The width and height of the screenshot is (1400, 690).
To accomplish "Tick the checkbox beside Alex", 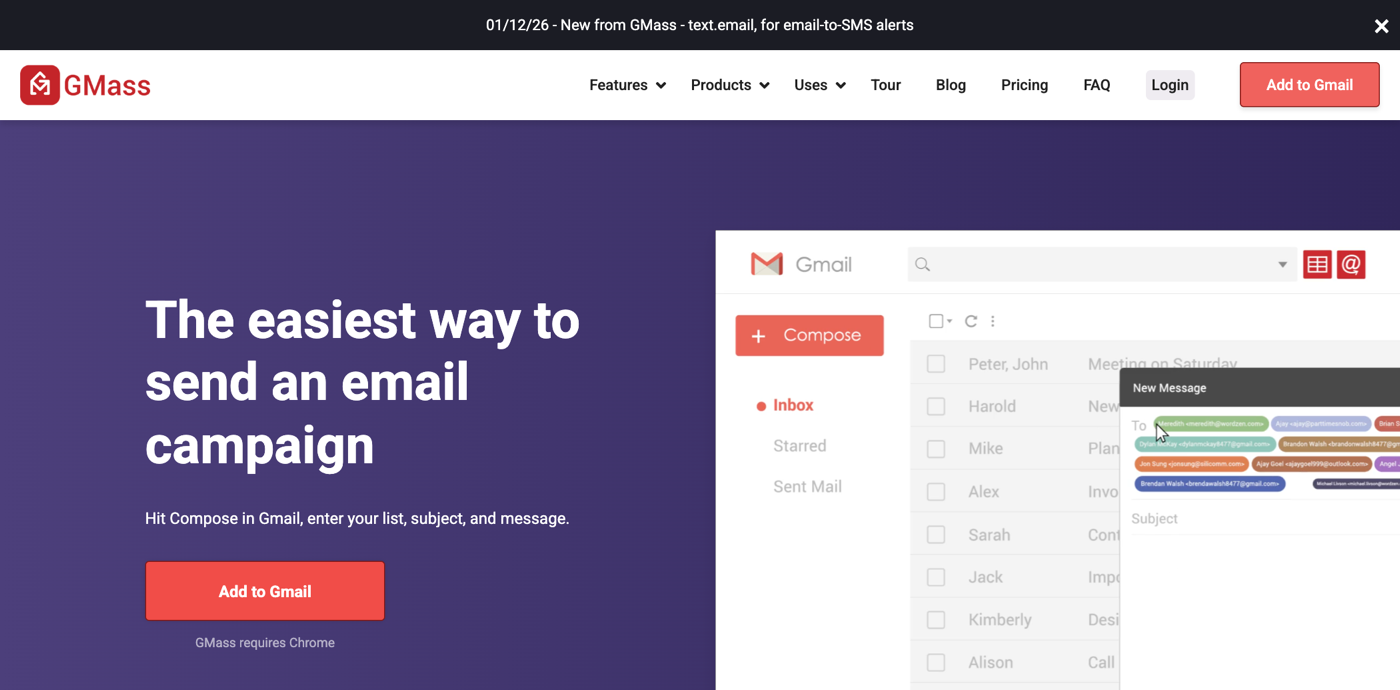I will tap(936, 492).
